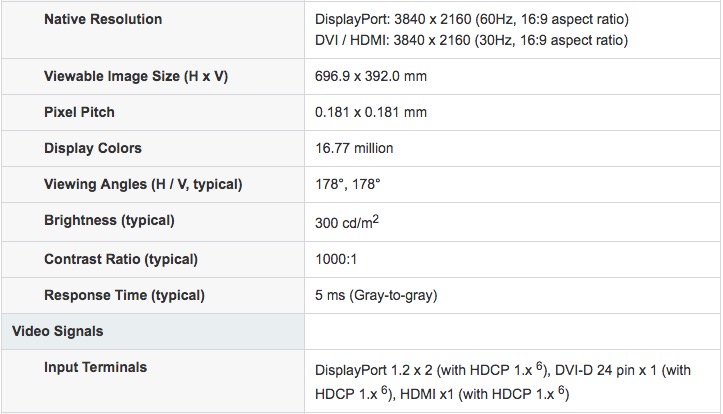Select the 0.181 x 0.181 mm value
This screenshot has width=723, height=414.
pos(370,112)
